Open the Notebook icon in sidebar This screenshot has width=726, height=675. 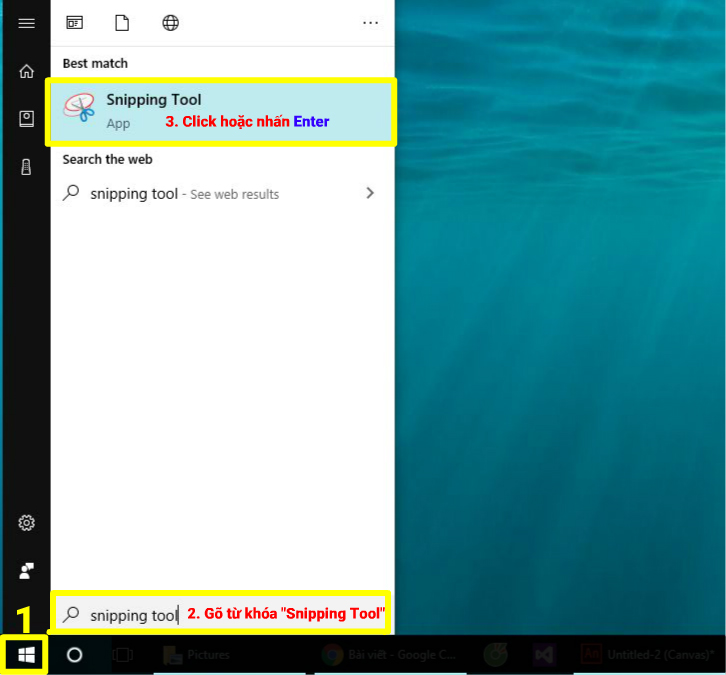coord(26,119)
